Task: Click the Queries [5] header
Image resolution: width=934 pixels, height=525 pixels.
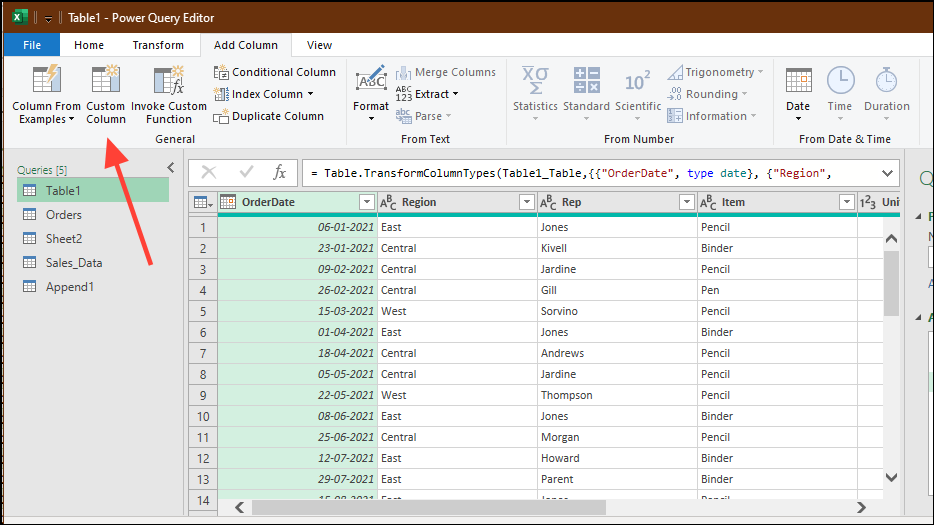Action: [42, 170]
